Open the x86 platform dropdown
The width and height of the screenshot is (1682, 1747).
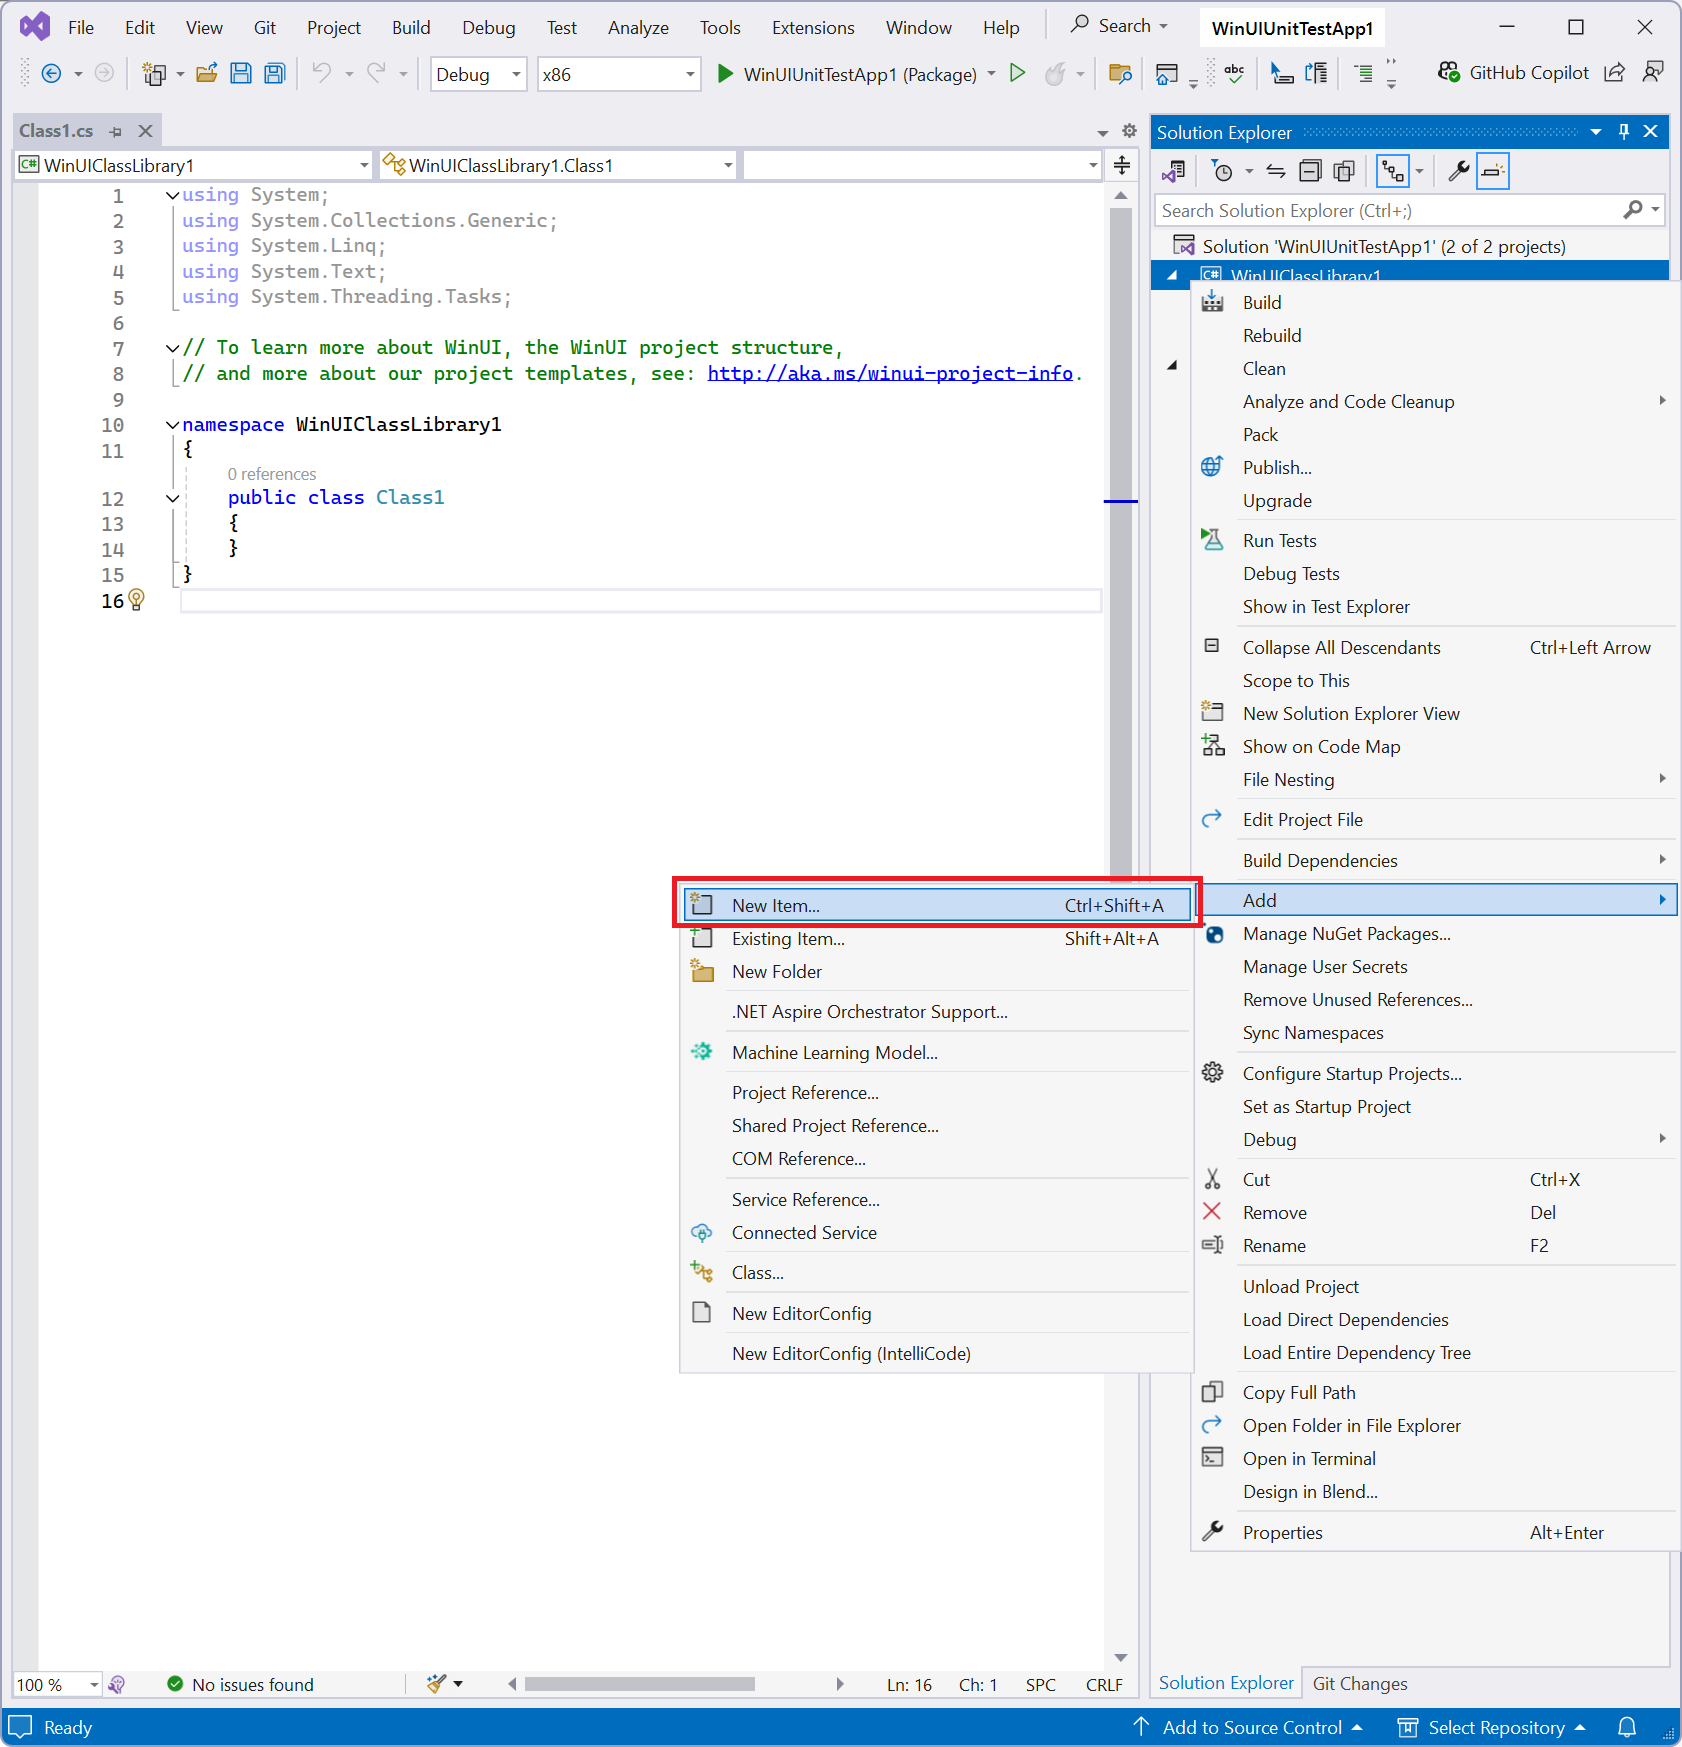618,74
